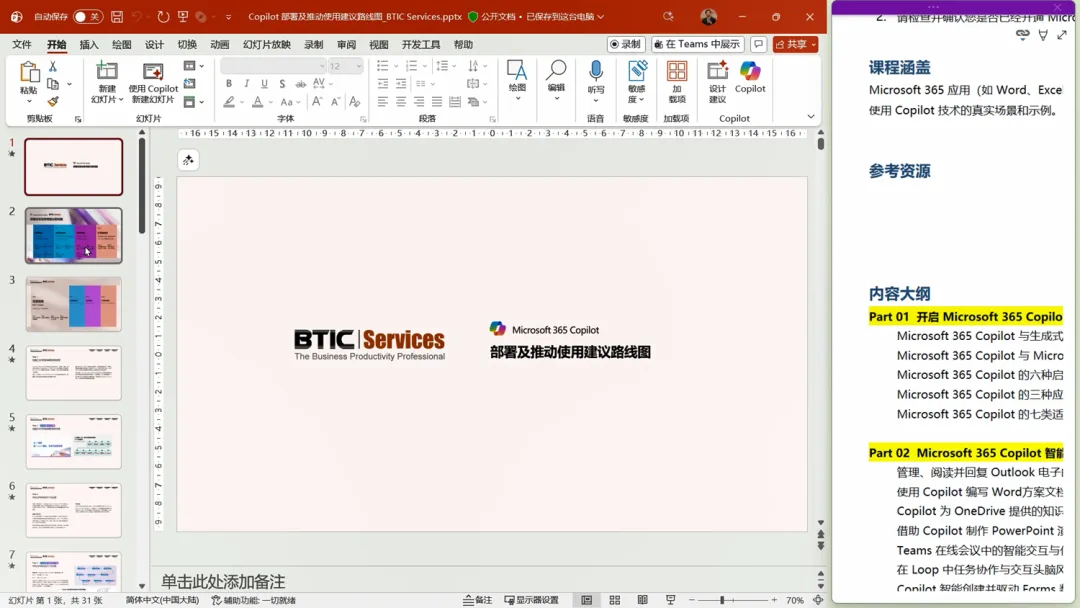Decrease font size icon
Image resolution: width=1080 pixels, height=608 pixels.
click(x=335, y=102)
